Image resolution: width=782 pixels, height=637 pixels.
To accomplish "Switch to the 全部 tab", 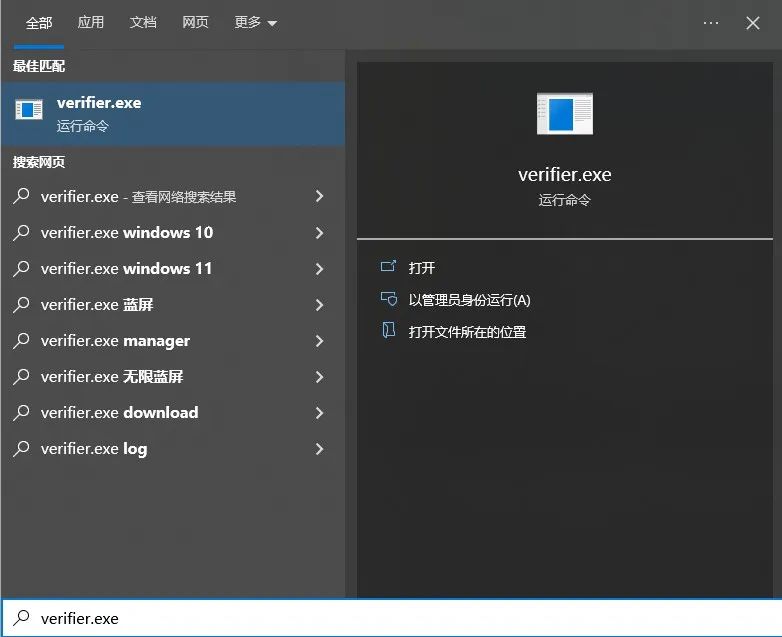I will tap(39, 23).
